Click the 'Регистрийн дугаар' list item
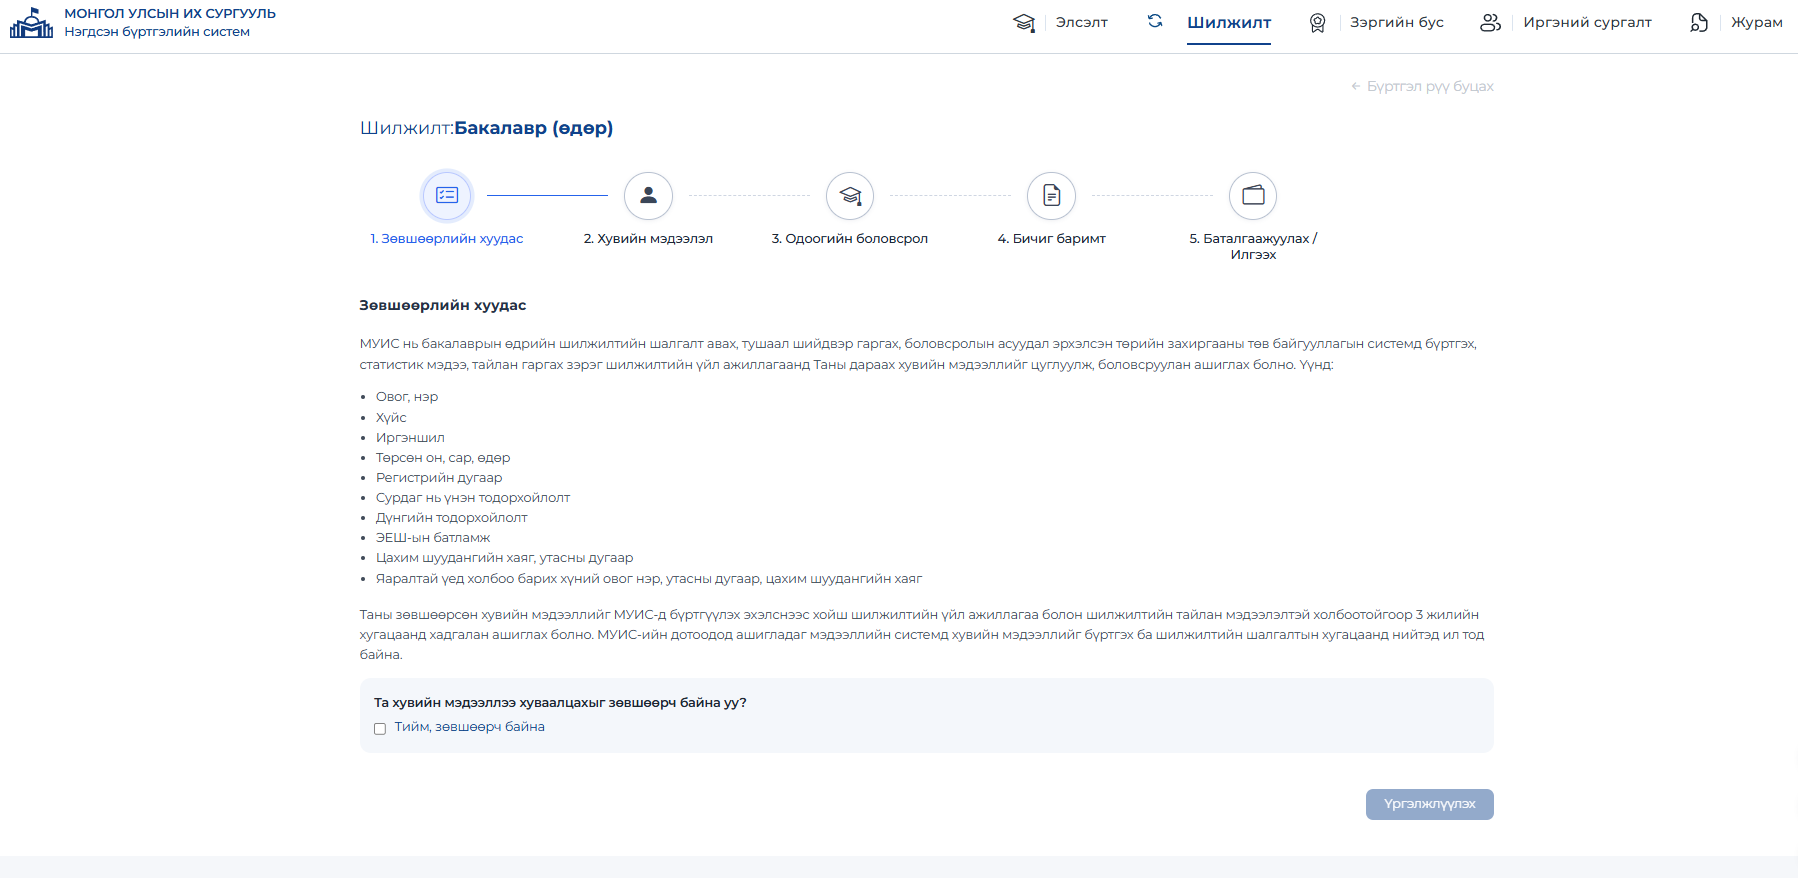1798x878 pixels. [x=439, y=478]
